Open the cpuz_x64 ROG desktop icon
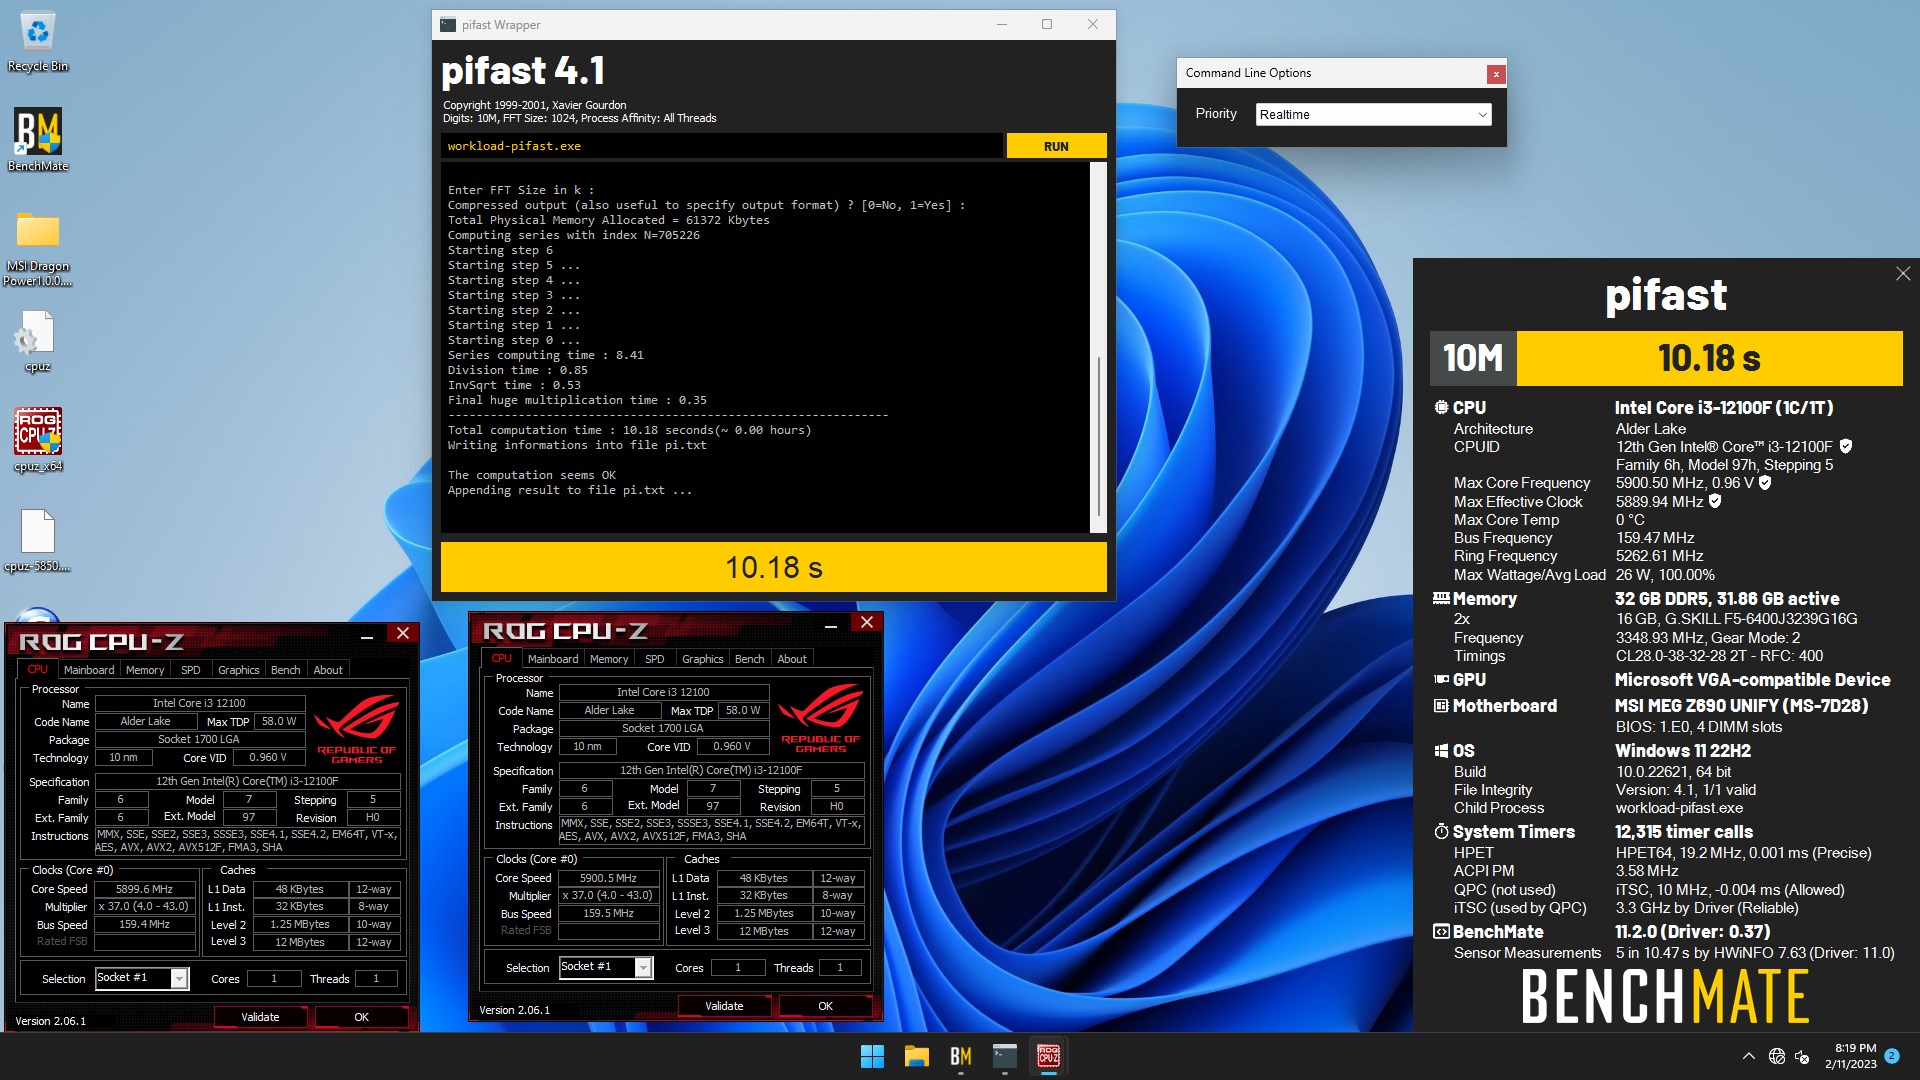The width and height of the screenshot is (1920, 1080). [38, 440]
